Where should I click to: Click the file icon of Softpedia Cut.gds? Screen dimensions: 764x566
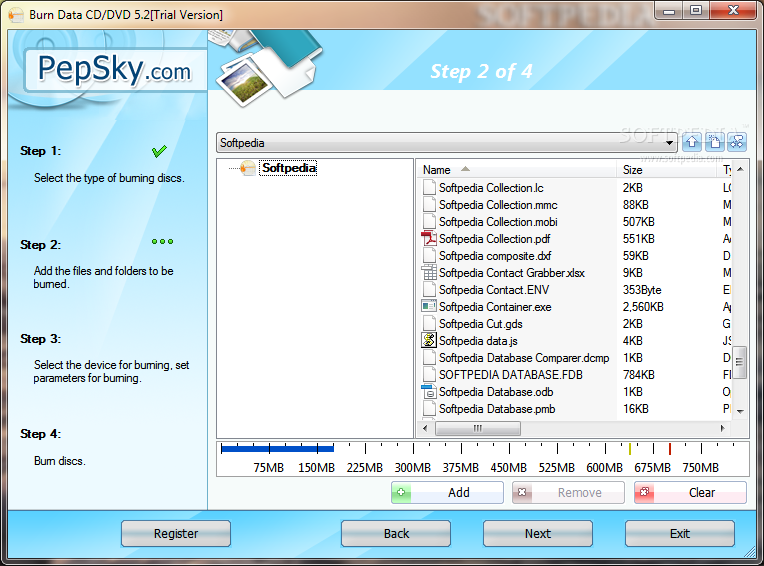(x=429, y=323)
